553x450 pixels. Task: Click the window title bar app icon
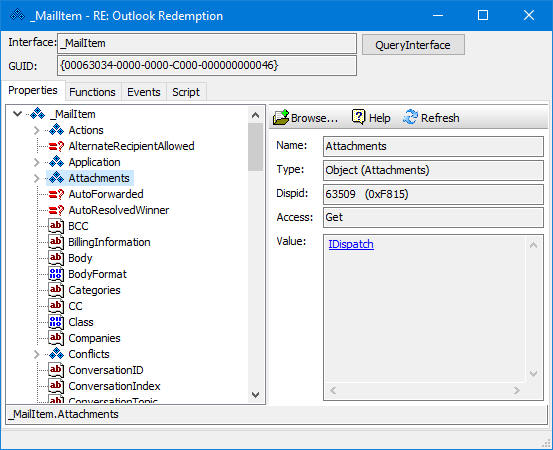pos(17,15)
